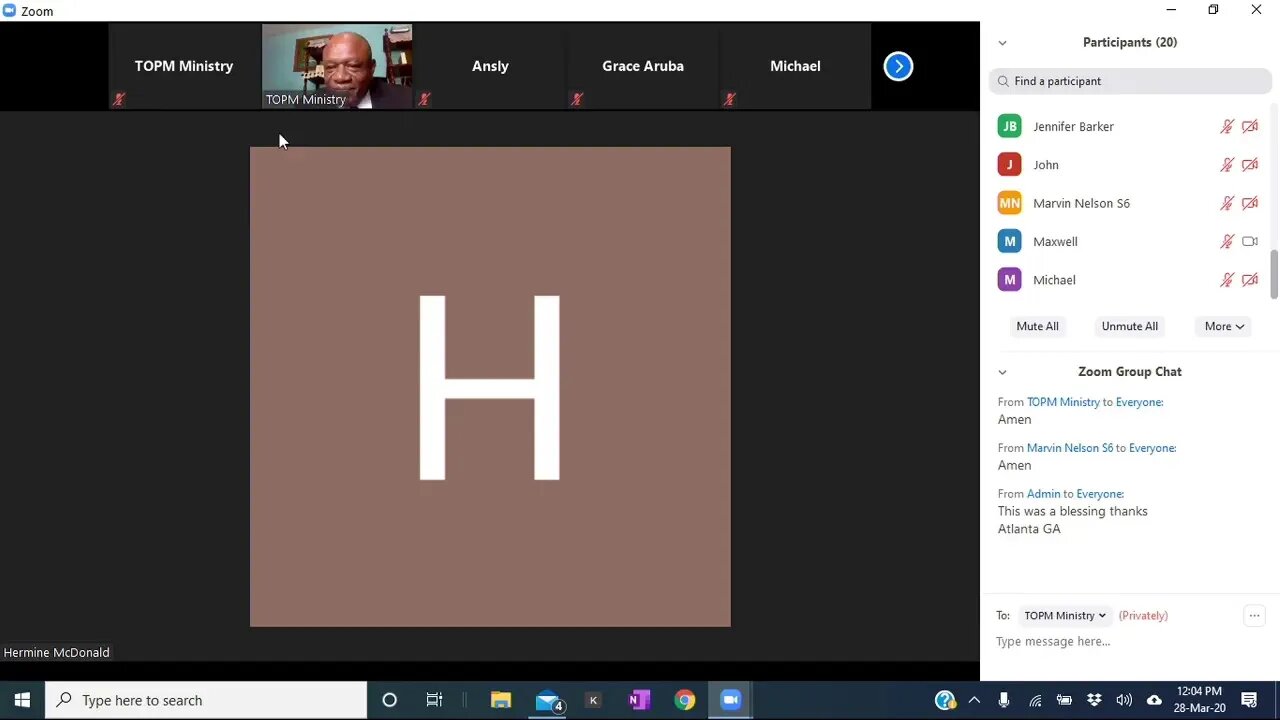Image resolution: width=1280 pixels, height=720 pixels.
Task: Click the TOPM Ministry sender link in chat
Action: (1063, 402)
